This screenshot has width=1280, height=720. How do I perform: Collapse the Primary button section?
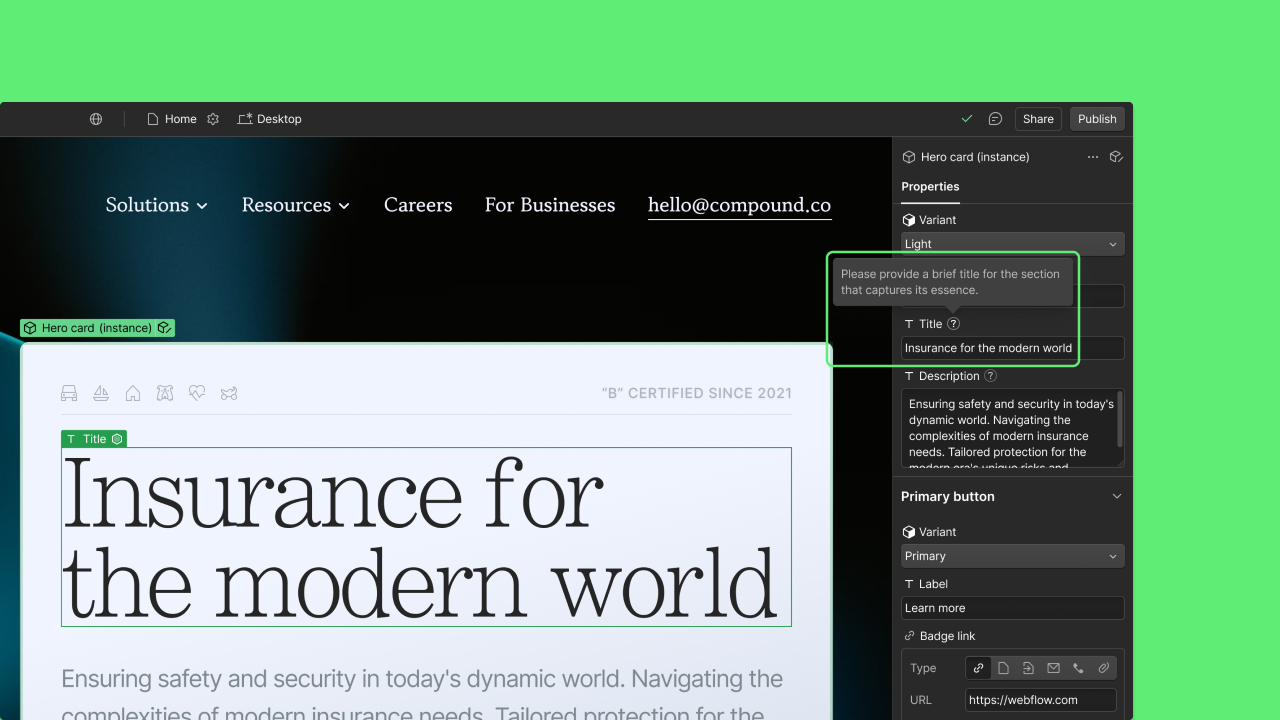tap(1117, 496)
